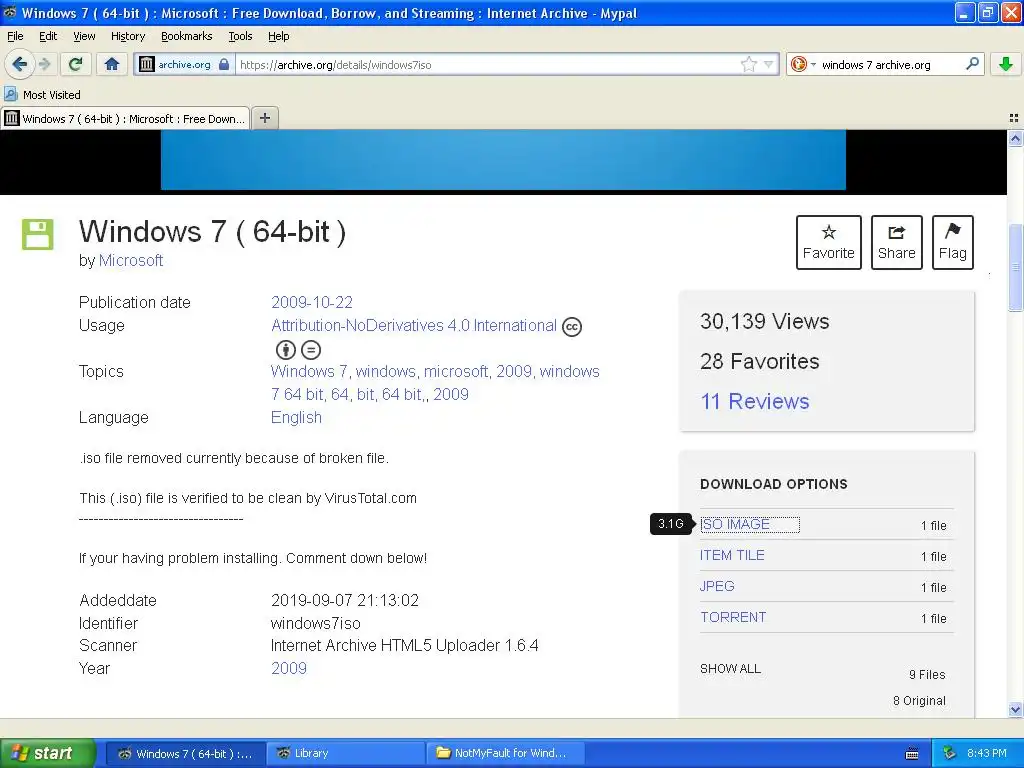
Task: Open the English language link
Action: point(296,417)
